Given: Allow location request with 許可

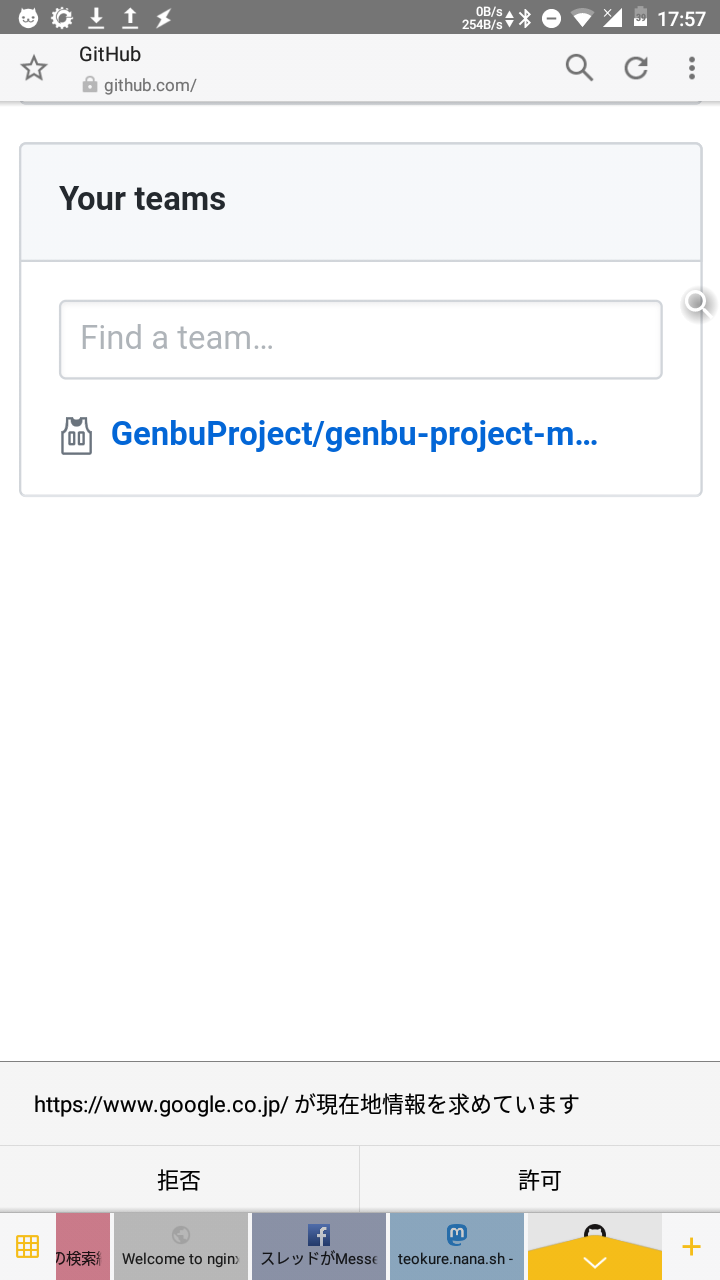Looking at the screenshot, I should (x=540, y=1180).
